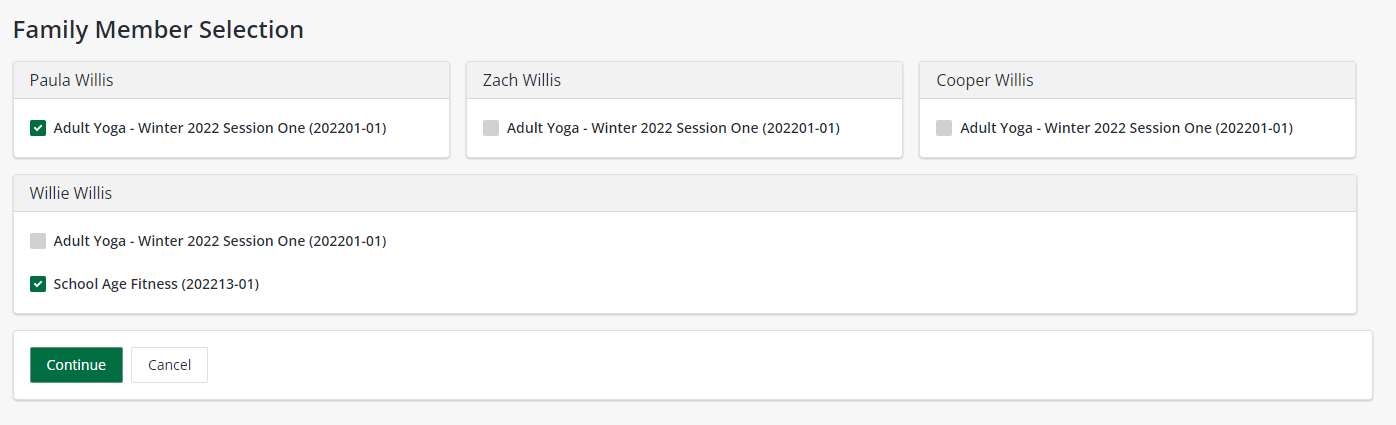This screenshot has width=1396, height=425.
Task: Click the checkmark icon in Paula's panel
Action: point(38,128)
